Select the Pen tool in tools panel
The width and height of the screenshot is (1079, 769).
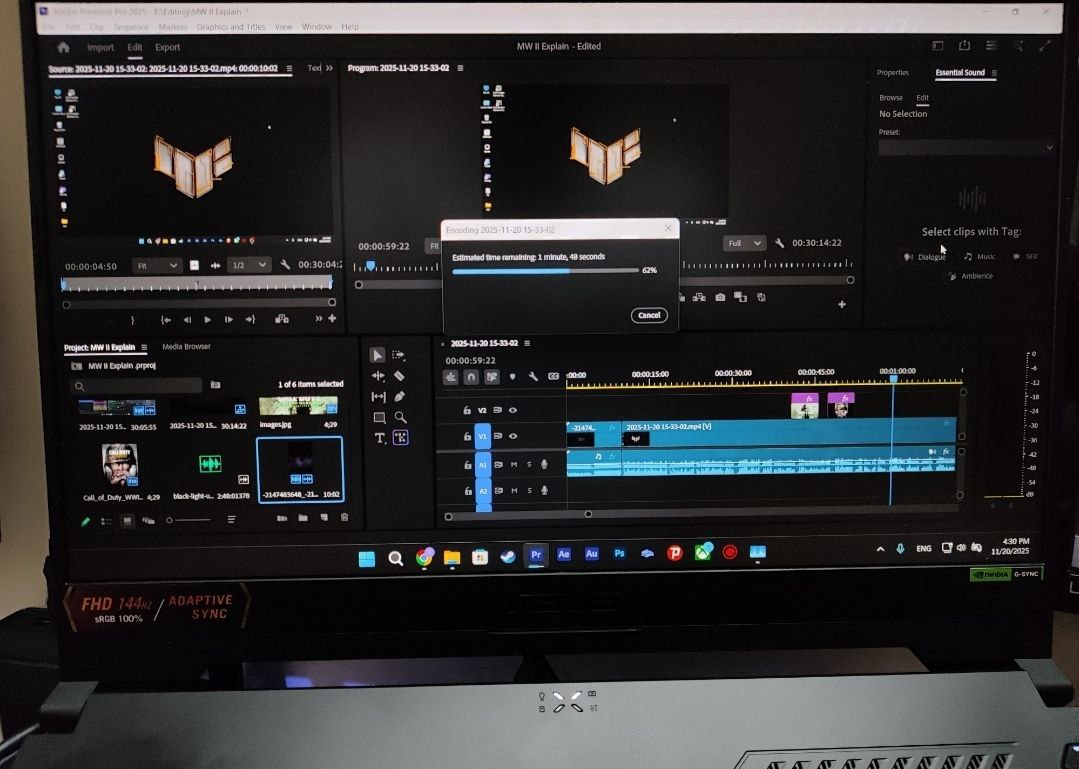pyautogui.click(x=399, y=397)
